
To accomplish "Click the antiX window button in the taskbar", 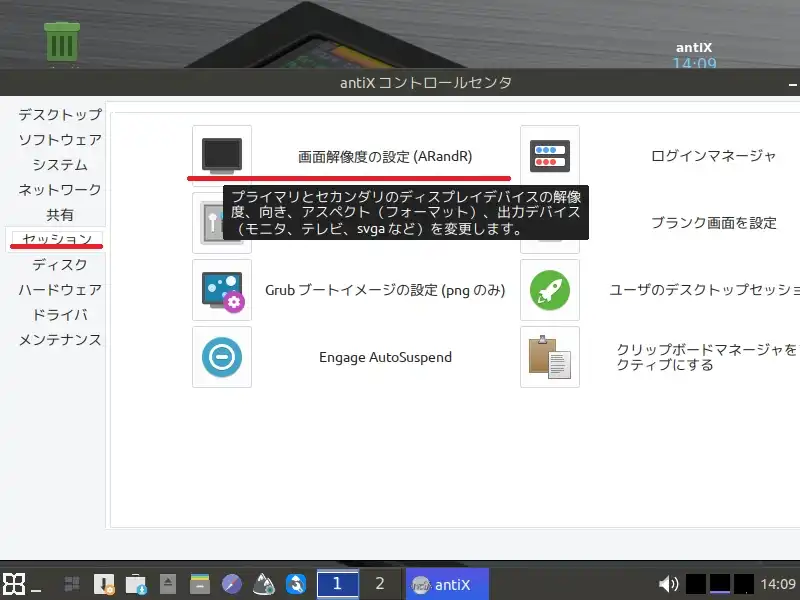I will coord(446,584).
